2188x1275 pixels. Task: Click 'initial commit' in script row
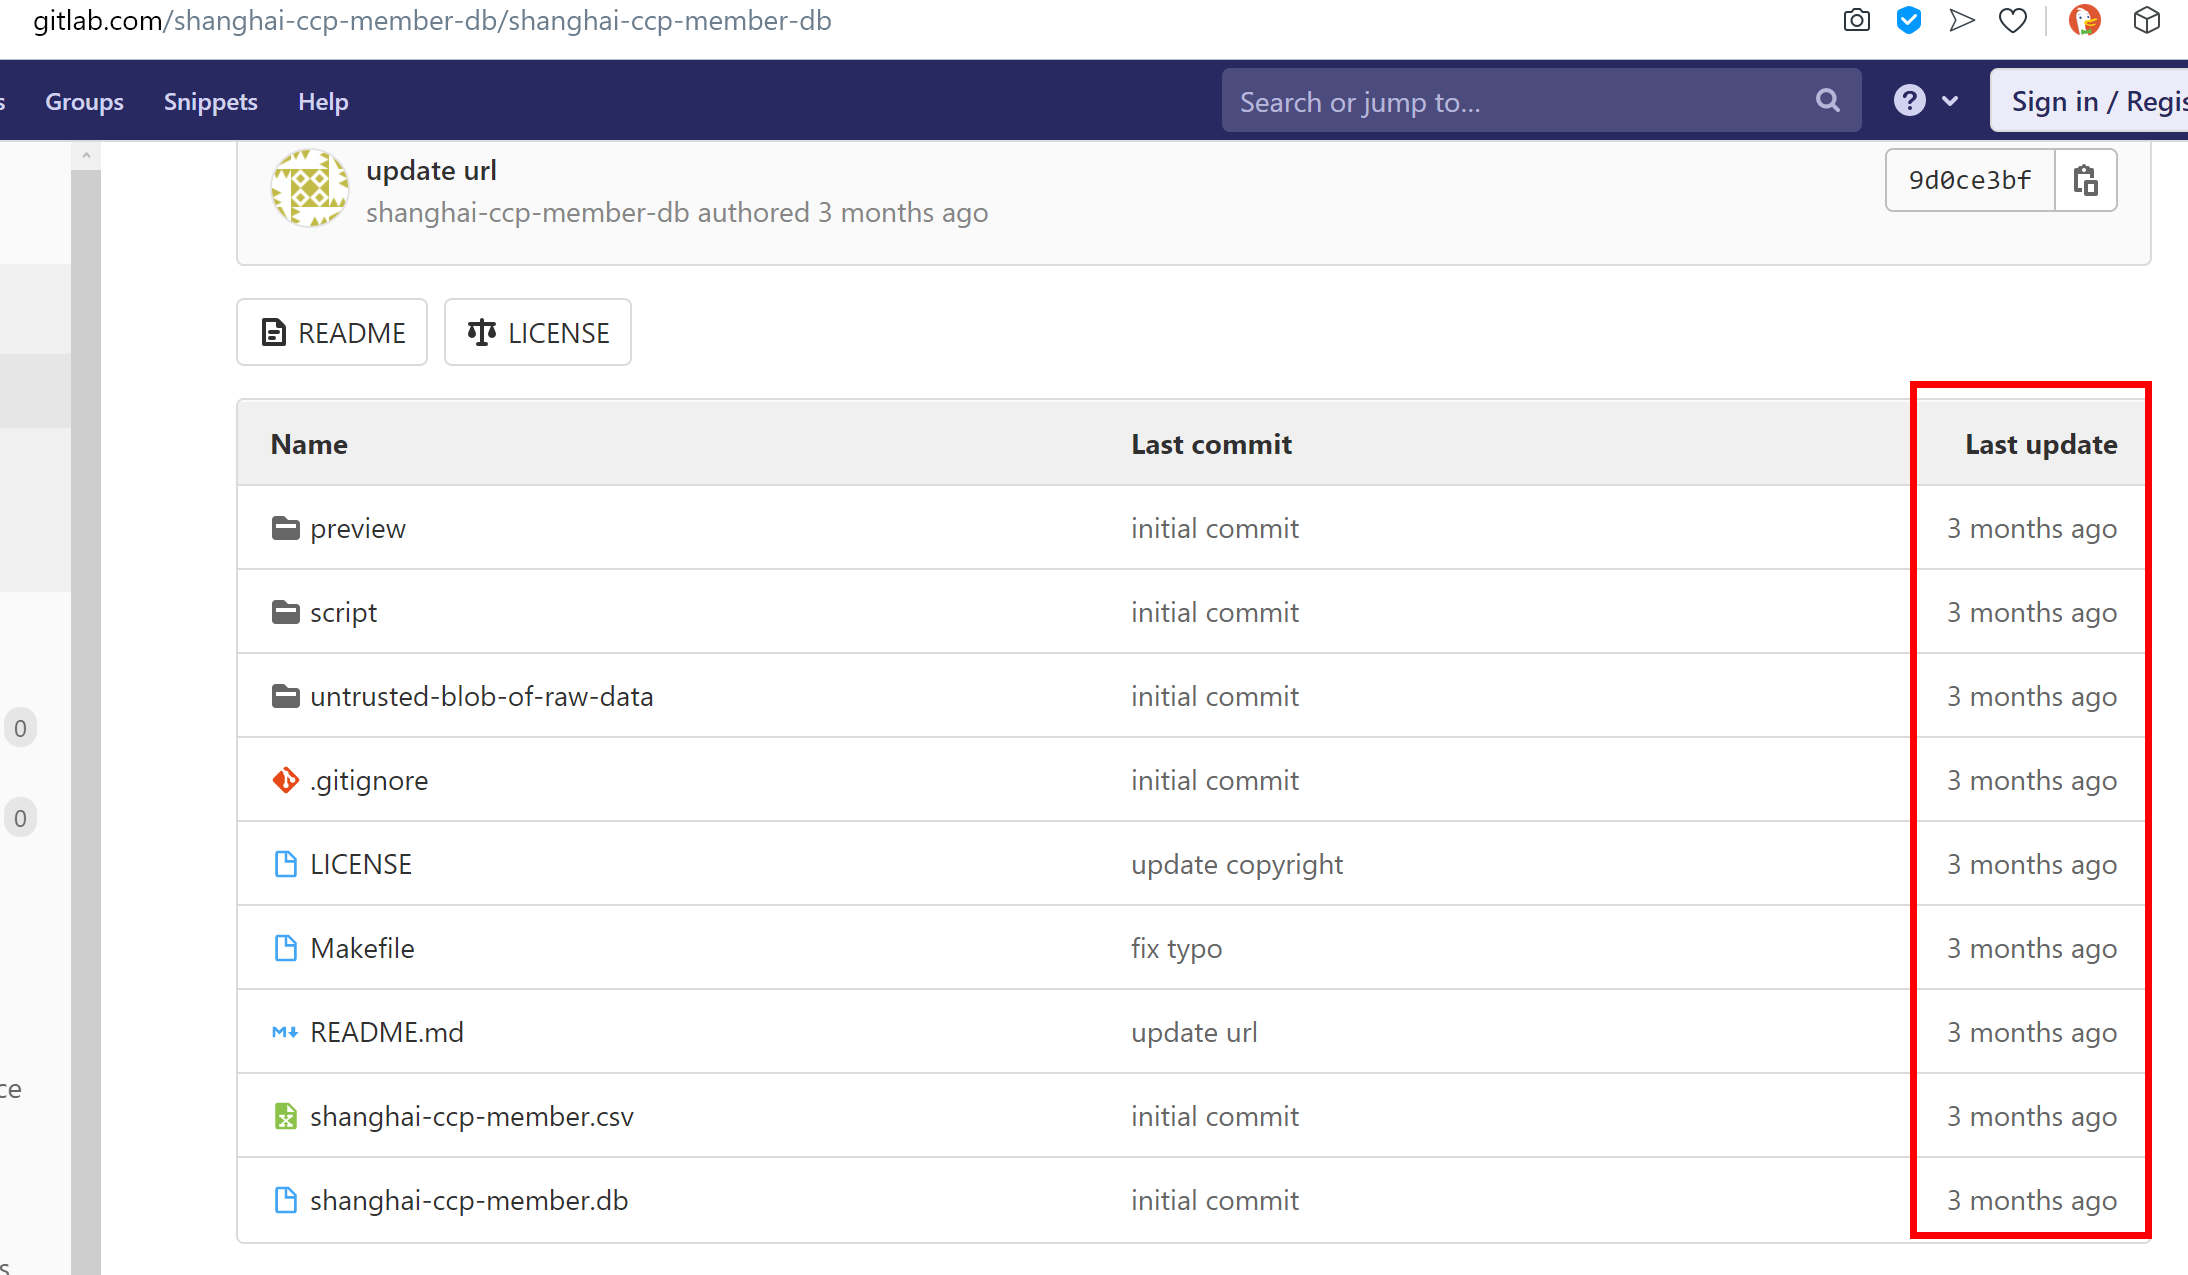(1215, 612)
